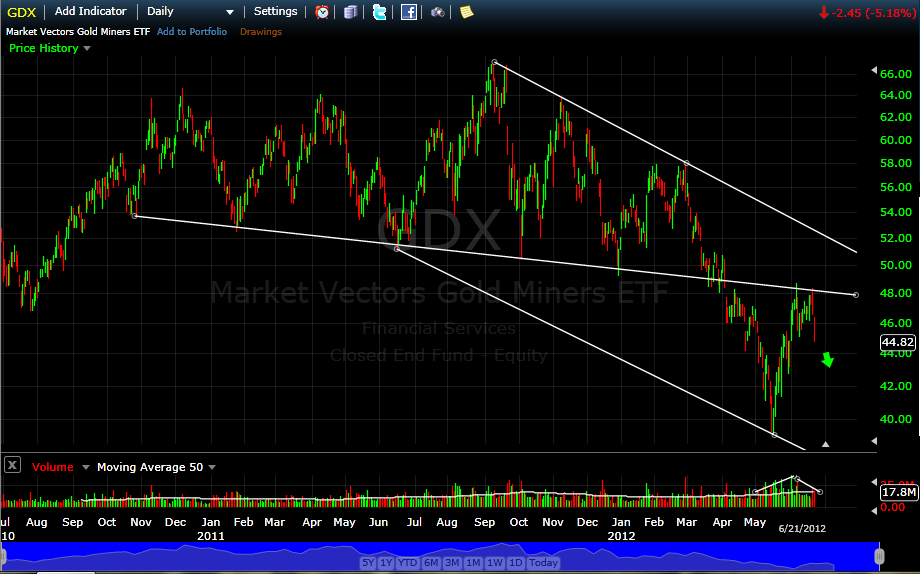Click the red down arrow price change
Viewport: 920px width, 574px height.
pos(824,12)
